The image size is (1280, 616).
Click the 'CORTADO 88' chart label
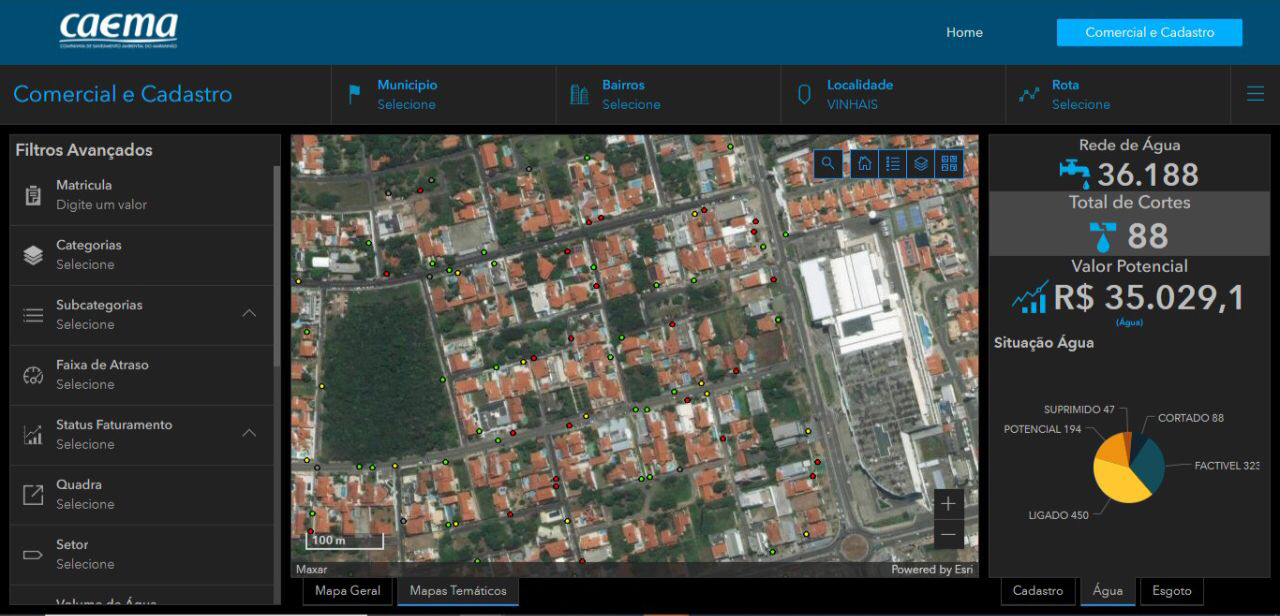tap(1190, 418)
